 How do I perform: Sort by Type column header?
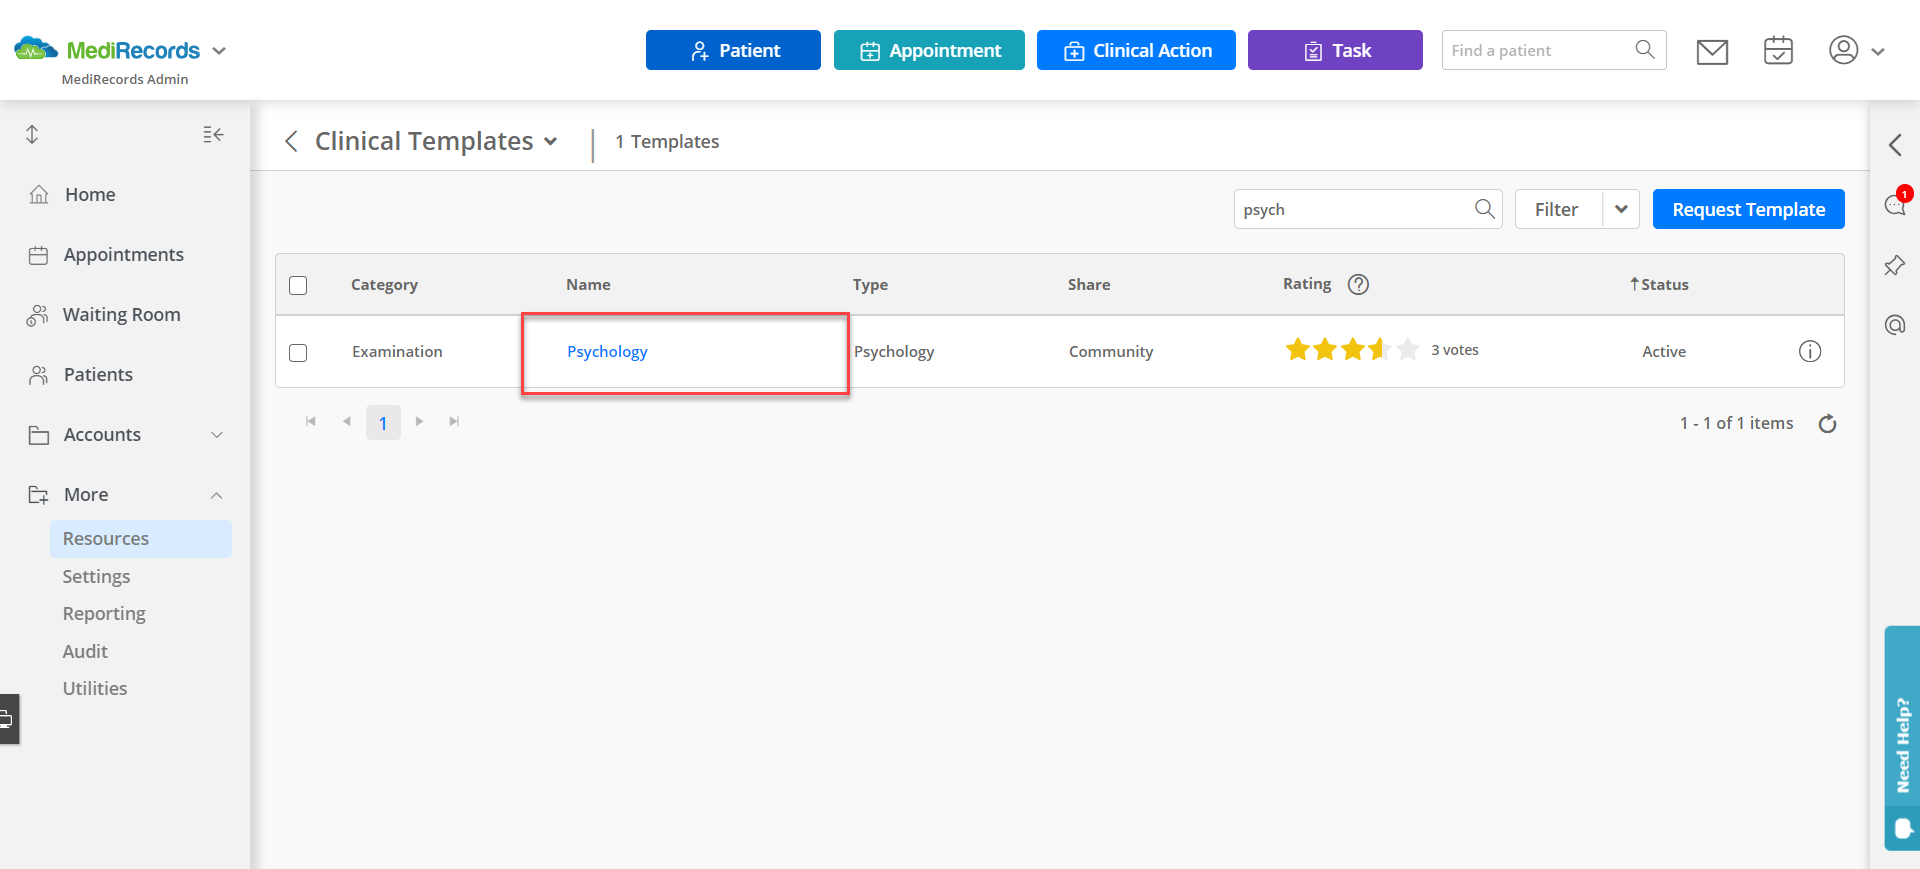tap(870, 284)
